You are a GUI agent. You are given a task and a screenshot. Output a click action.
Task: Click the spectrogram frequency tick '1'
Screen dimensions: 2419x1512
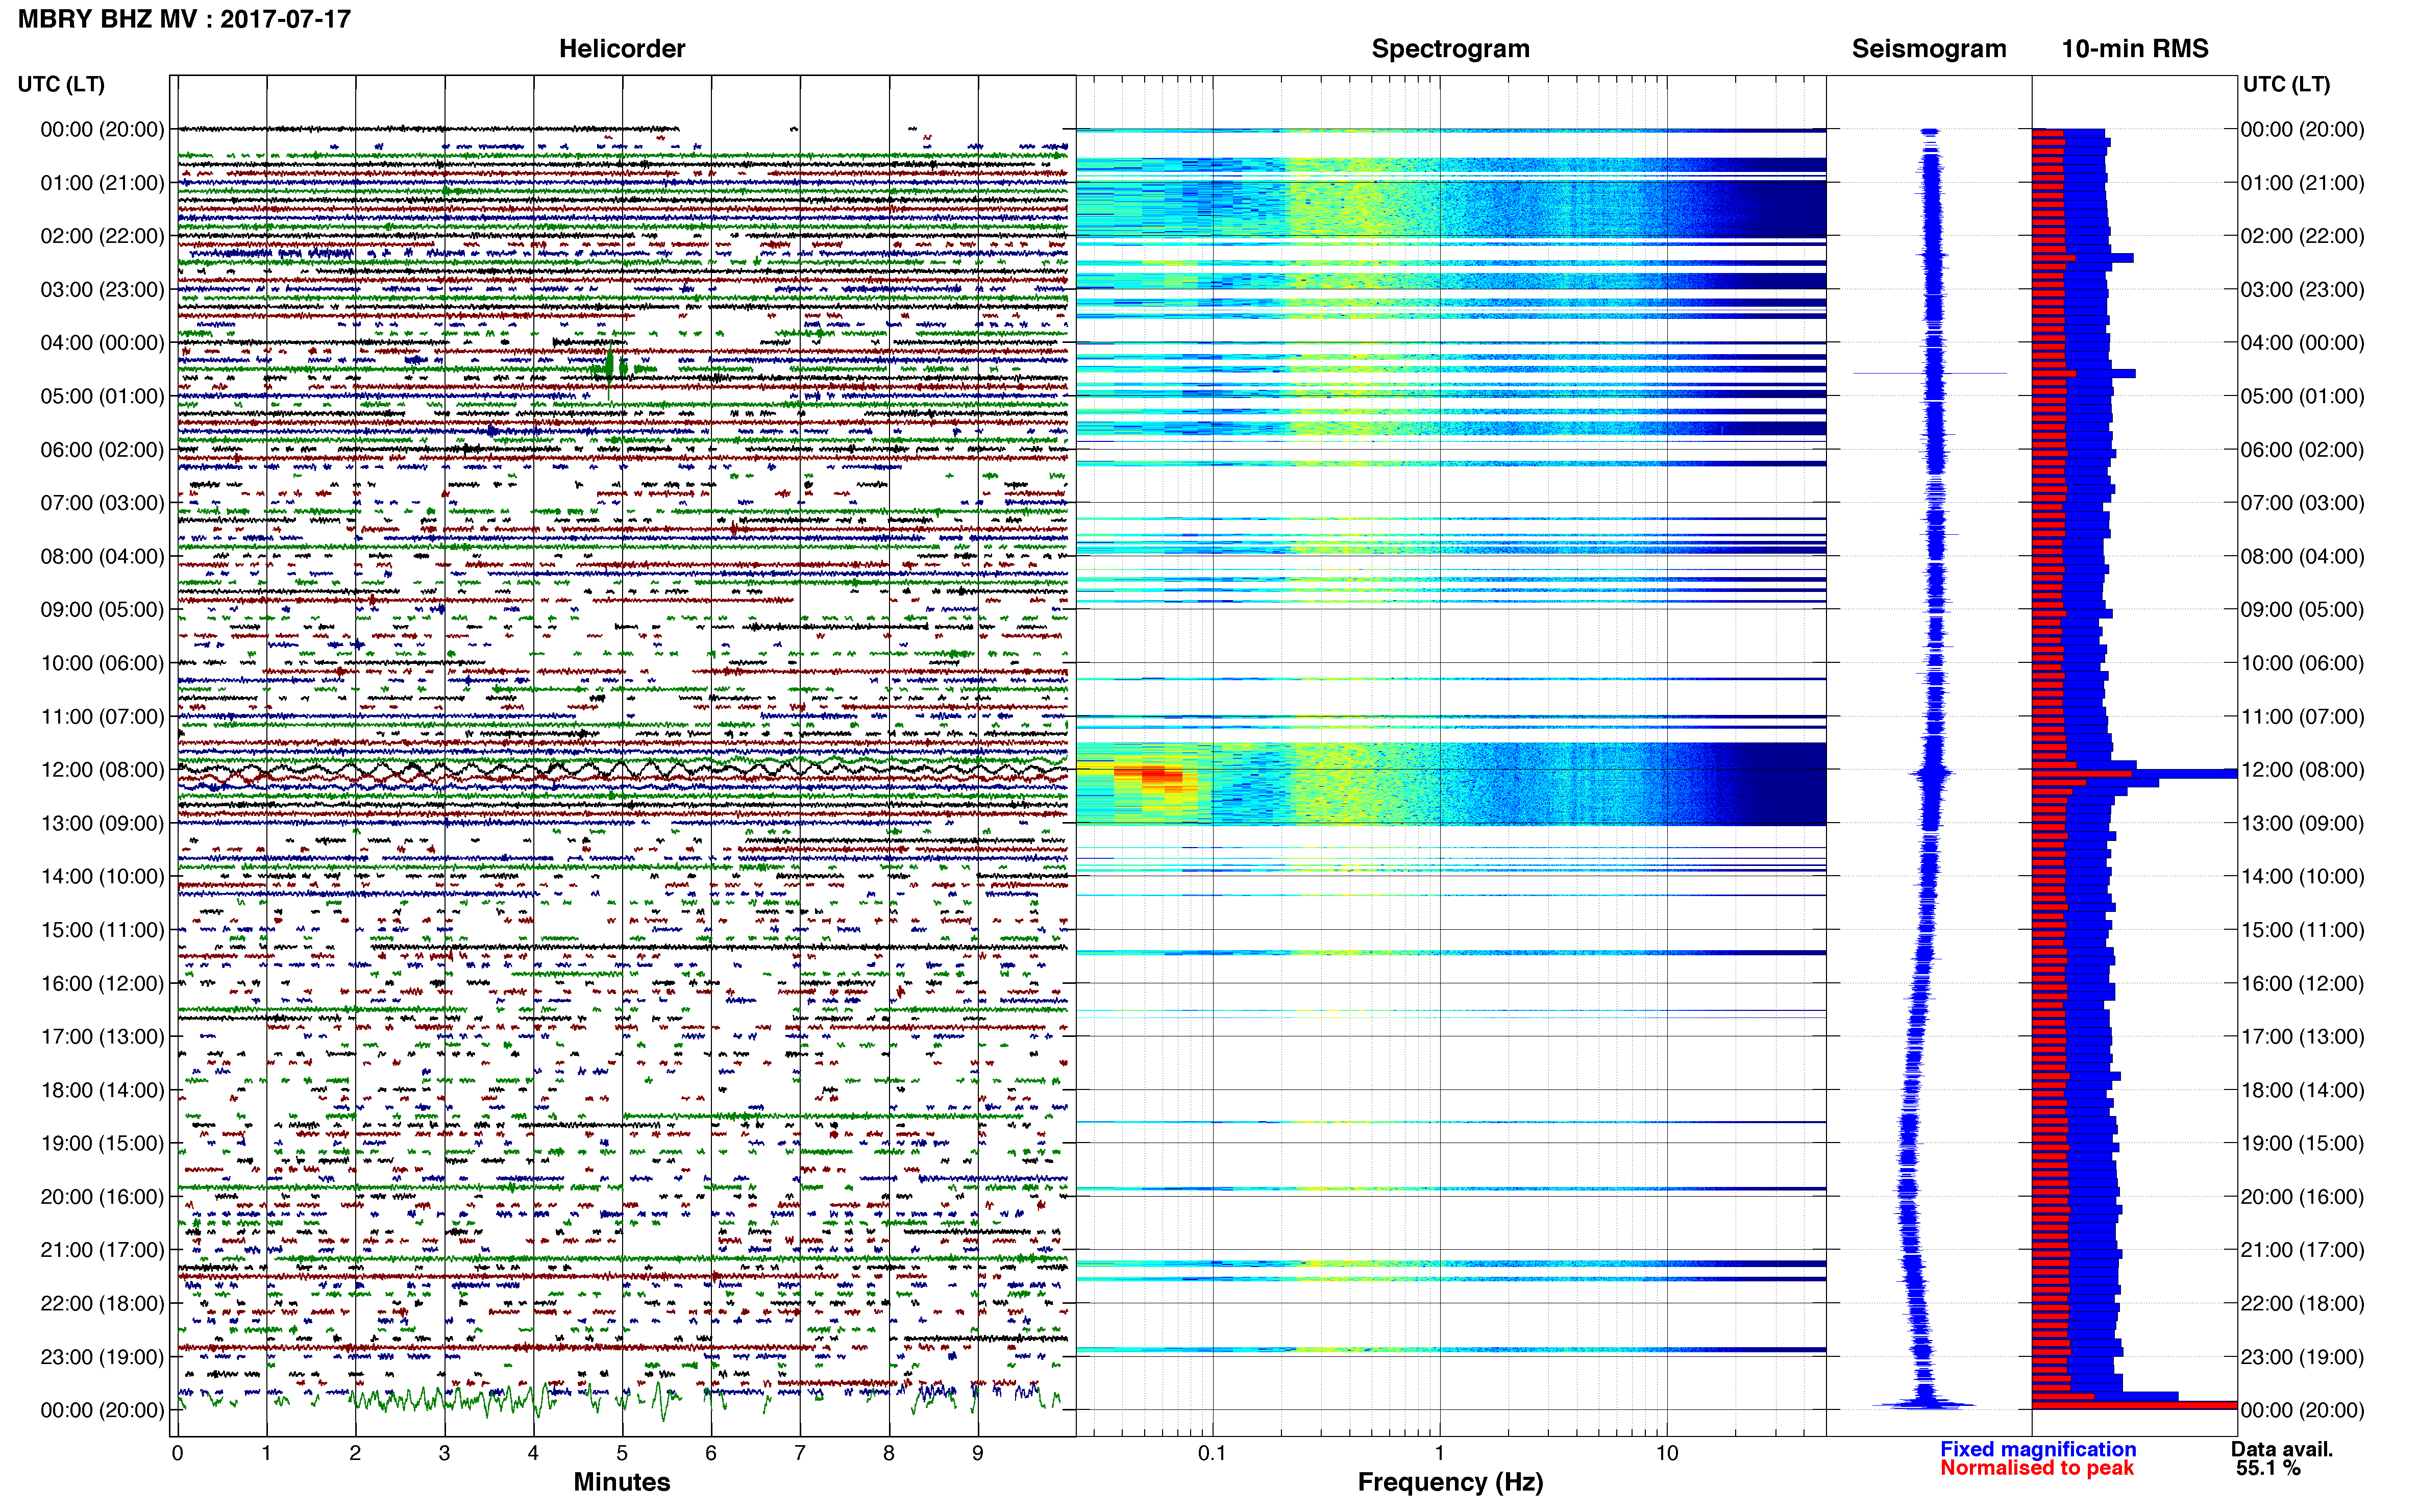pos(1439,1453)
